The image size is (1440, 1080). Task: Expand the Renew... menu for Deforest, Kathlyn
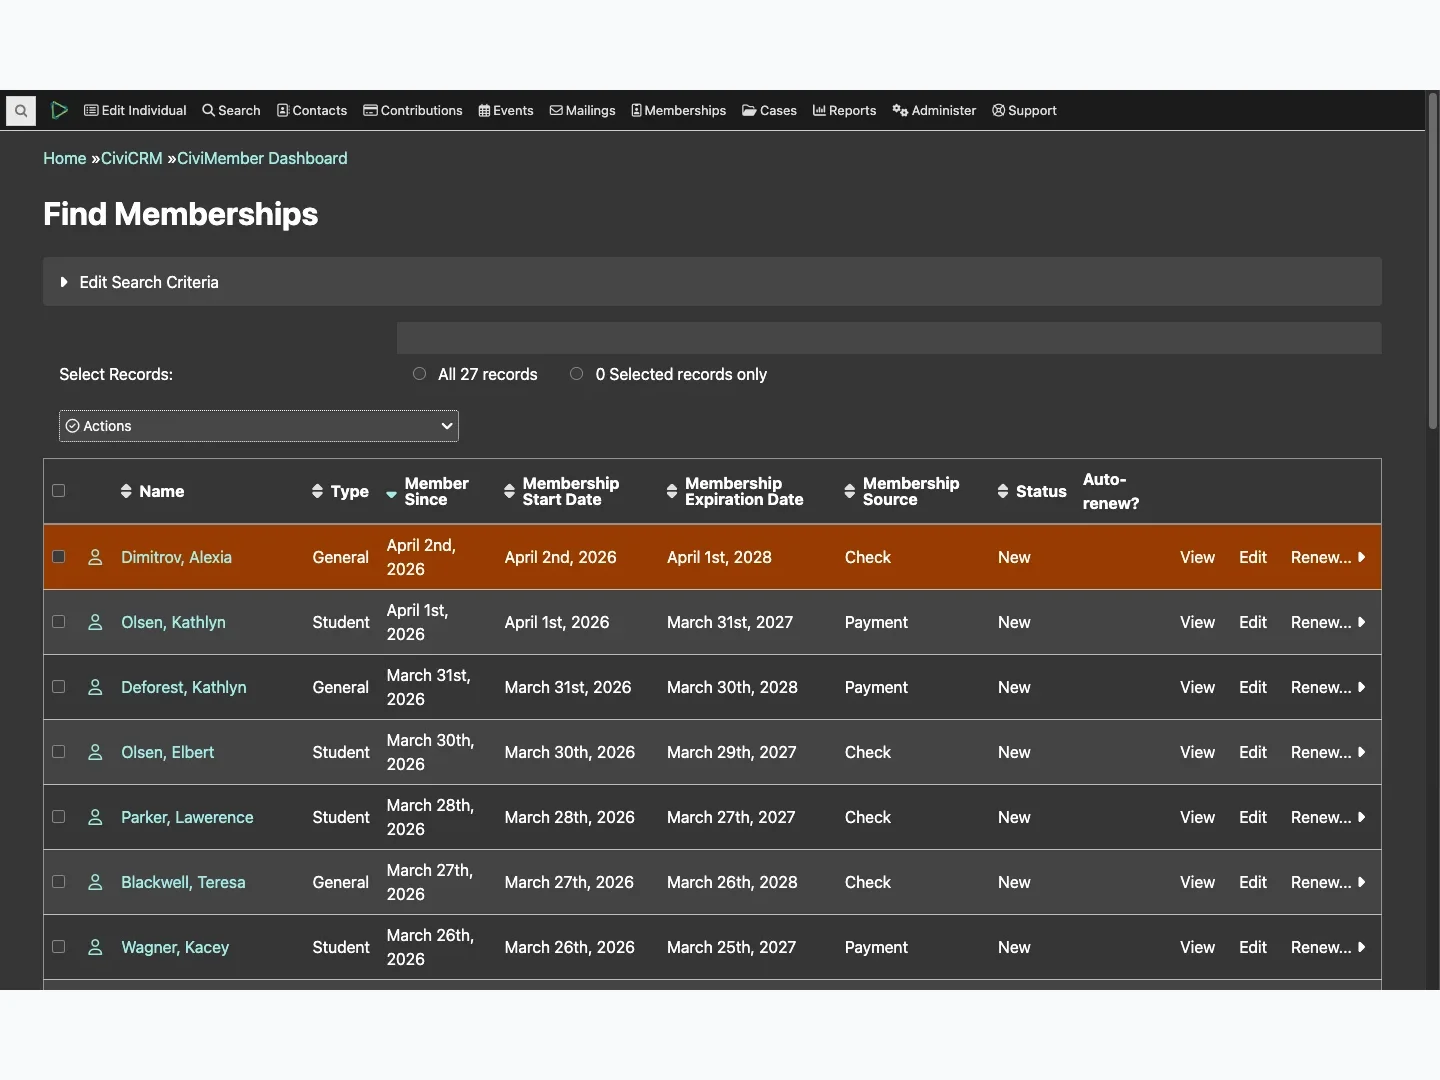coord(1328,687)
